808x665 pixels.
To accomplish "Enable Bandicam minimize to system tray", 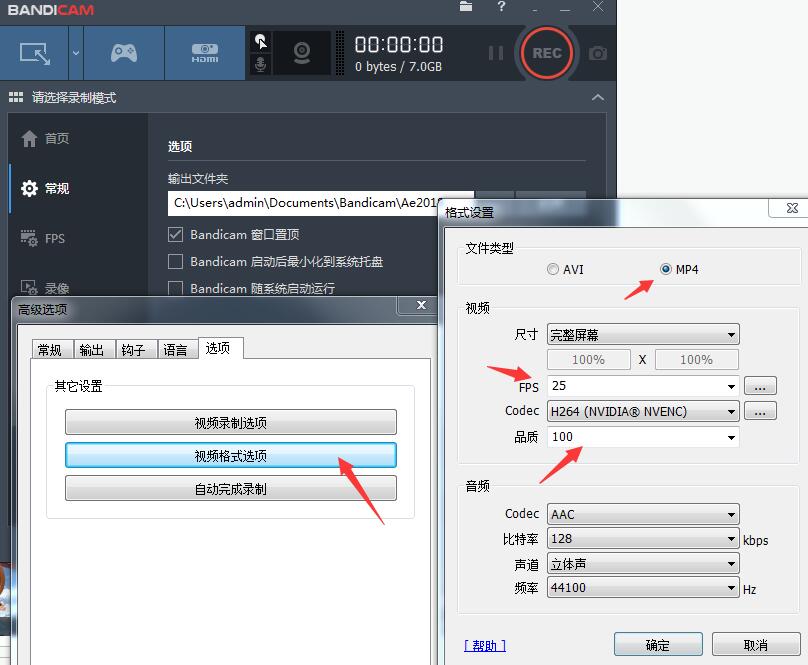I will (174, 262).
